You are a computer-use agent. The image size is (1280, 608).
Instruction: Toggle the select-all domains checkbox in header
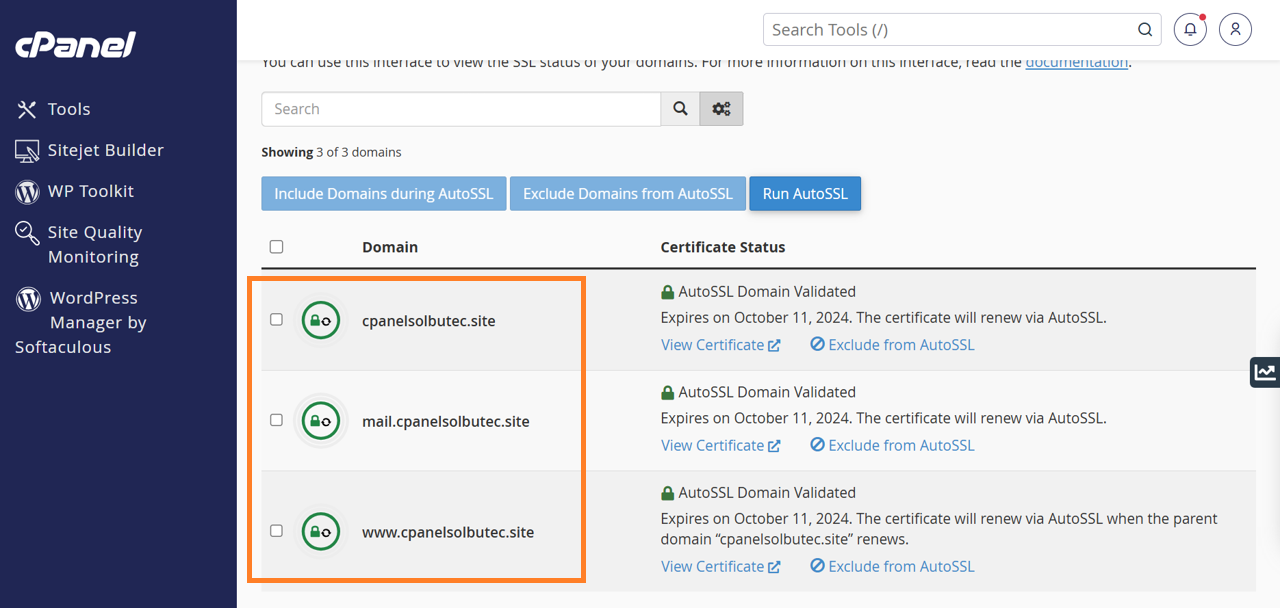[277, 247]
